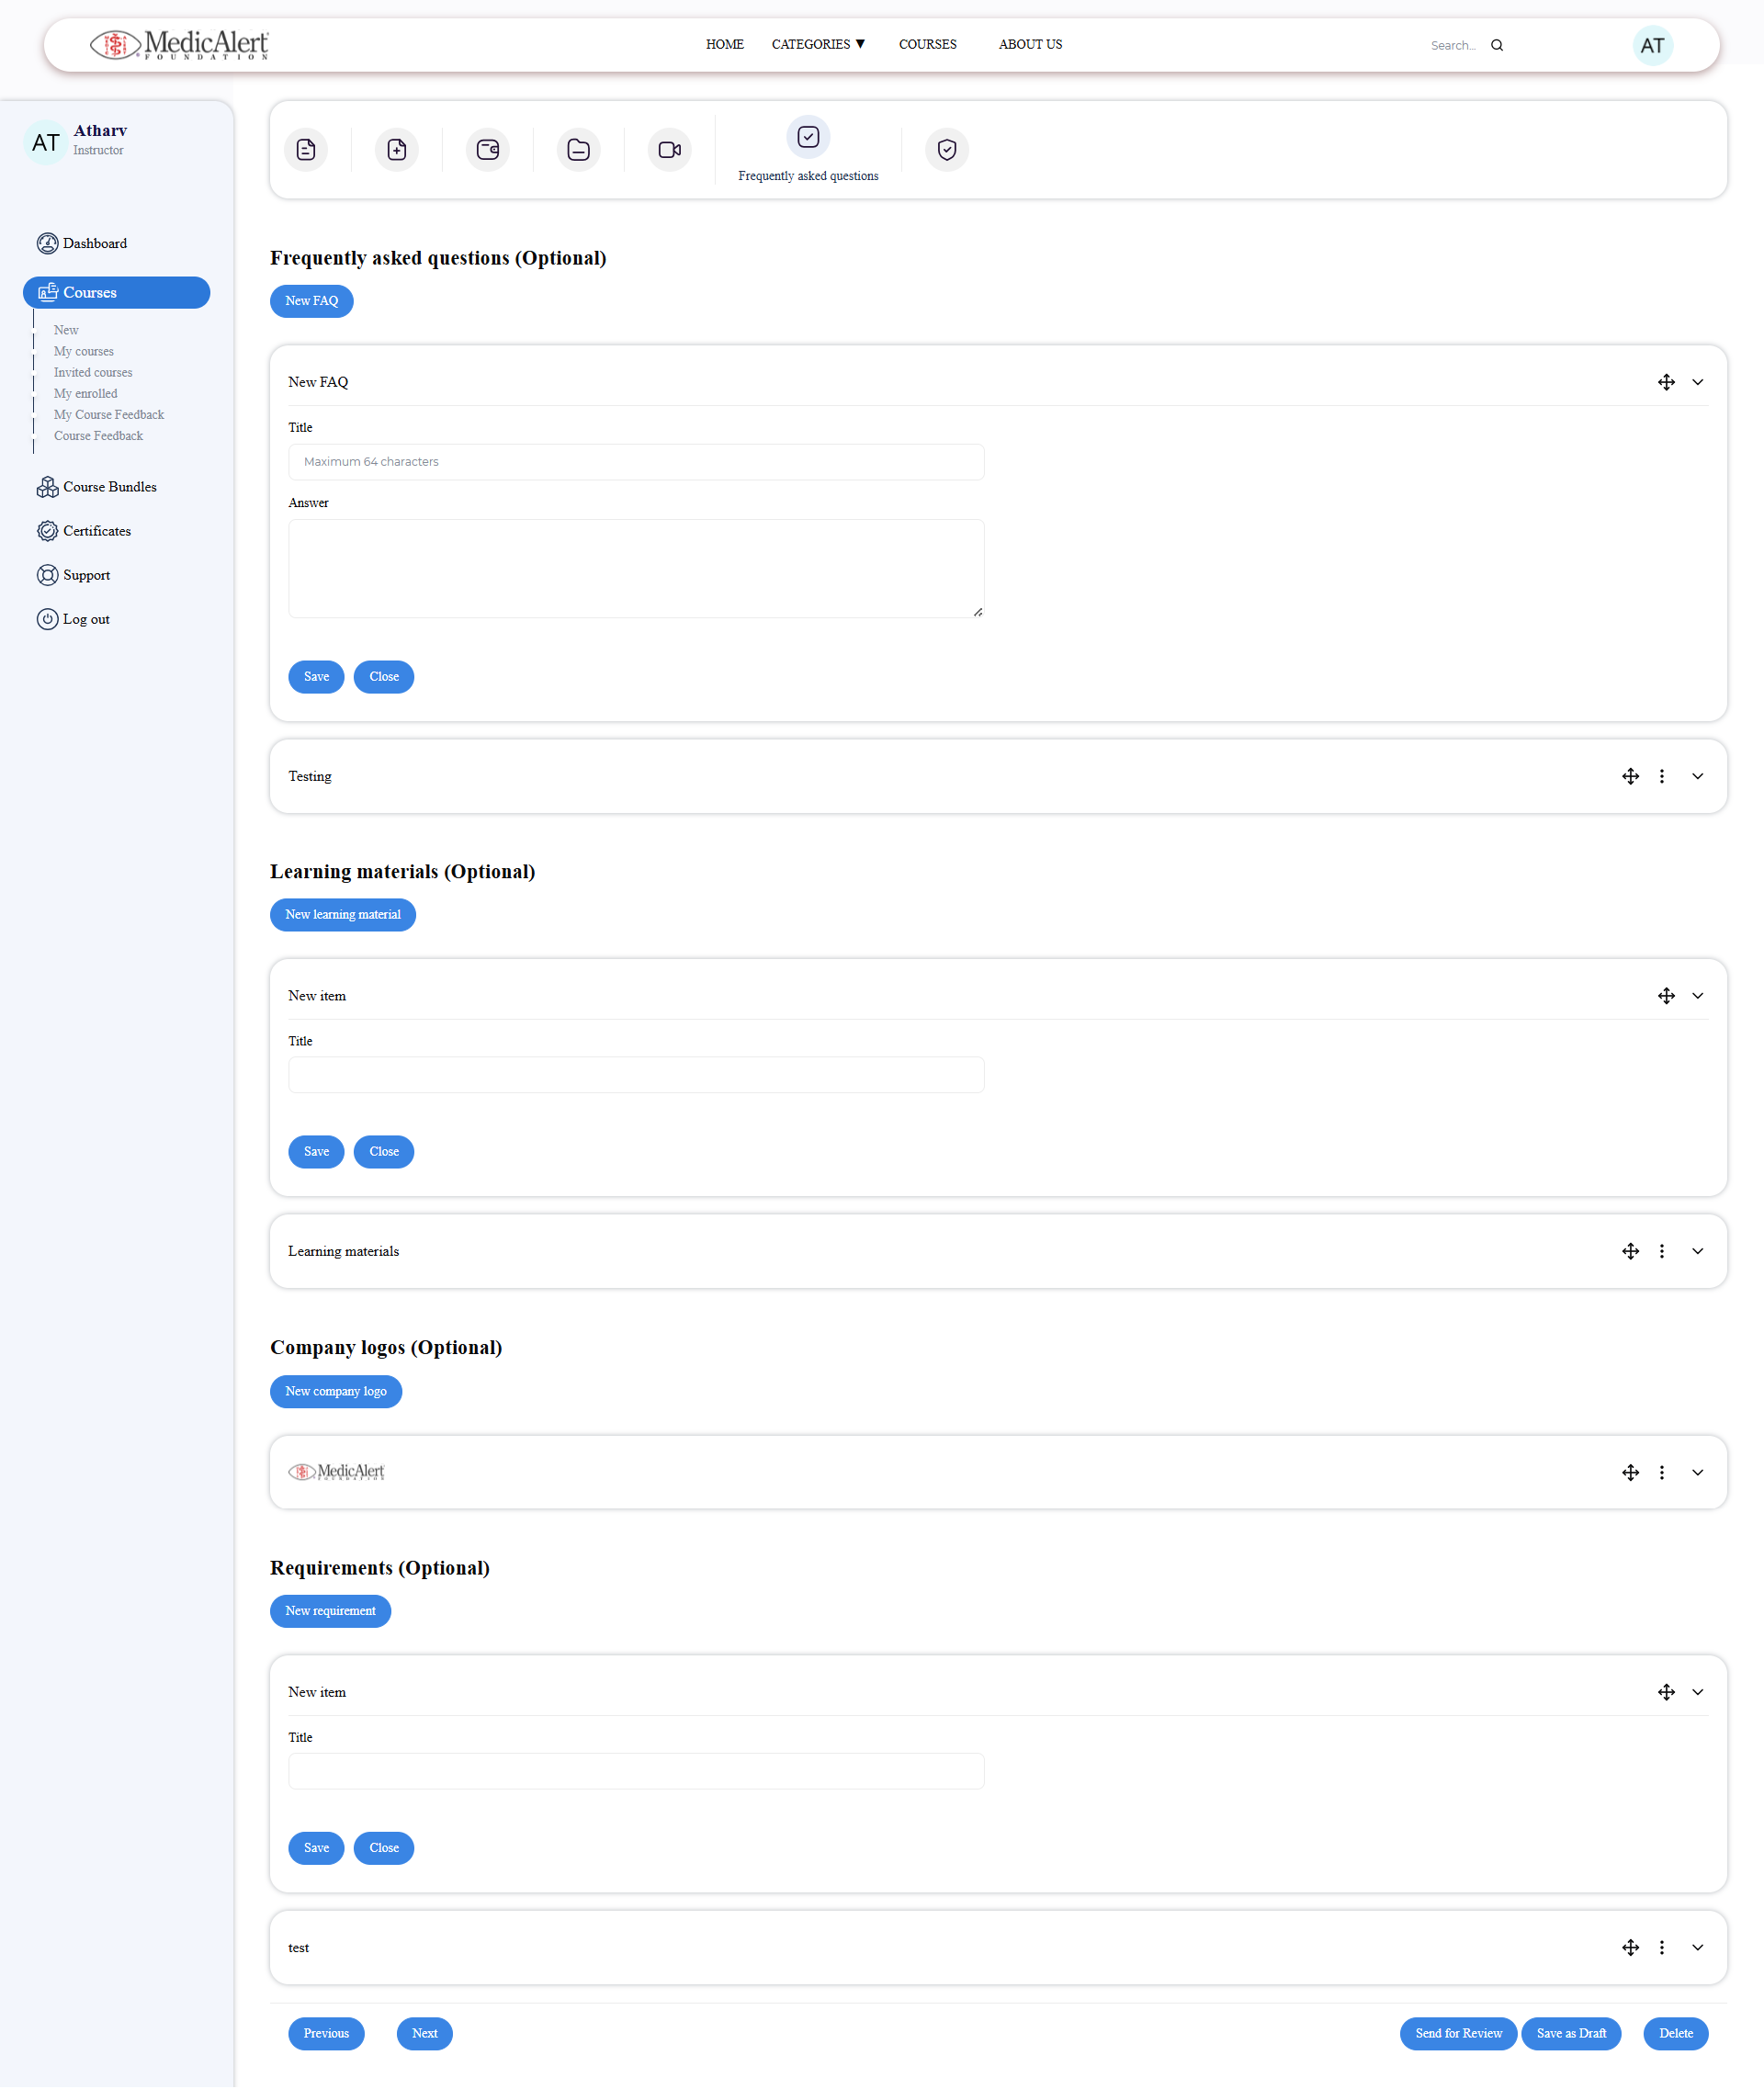The image size is (1764, 2089).
Task: Click the AT avatar in header
Action: coord(1652,45)
